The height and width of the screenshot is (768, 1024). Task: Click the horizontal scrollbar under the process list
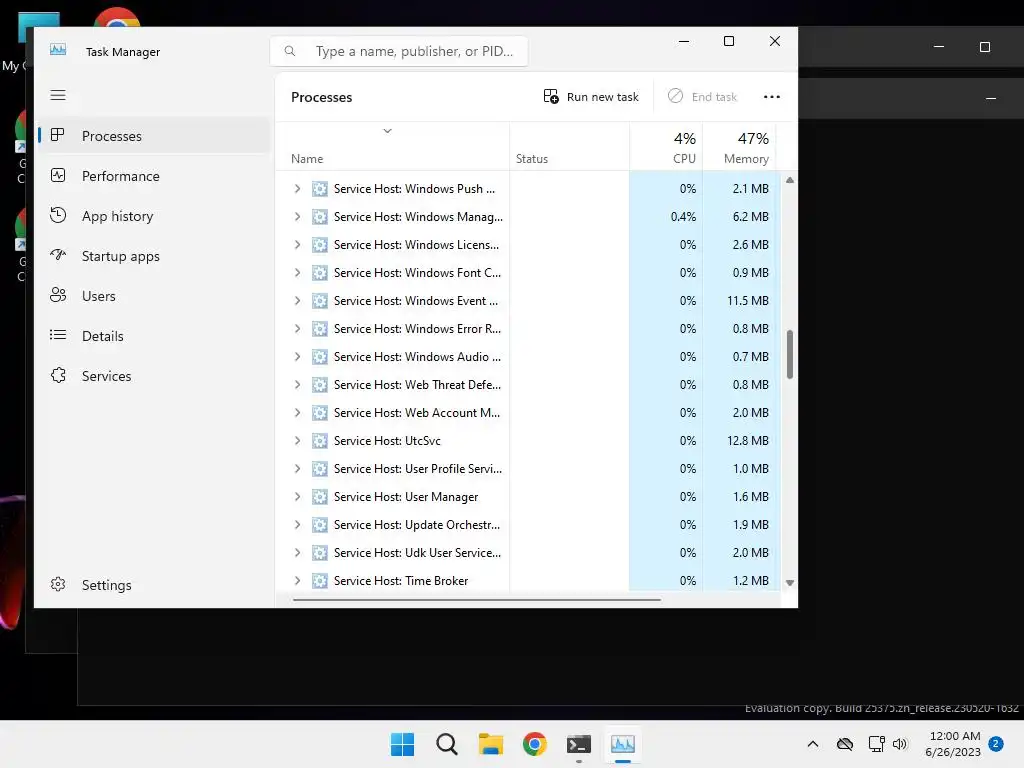(x=477, y=599)
